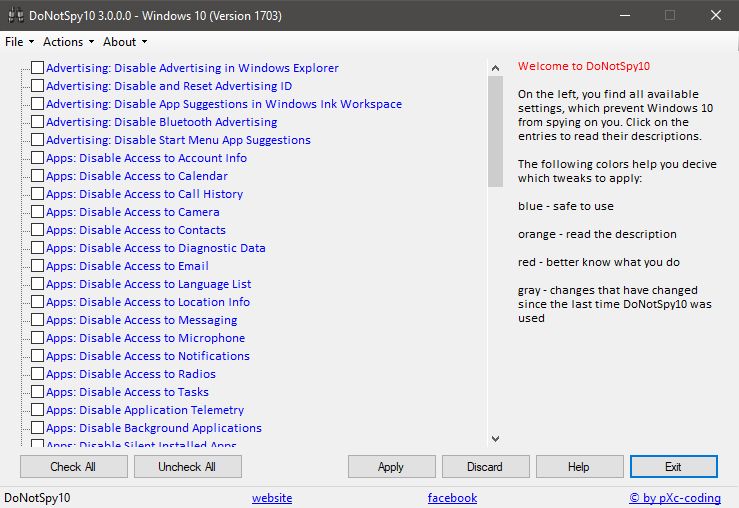
Task: Click the Uncheck All button
Action: point(188,467)
